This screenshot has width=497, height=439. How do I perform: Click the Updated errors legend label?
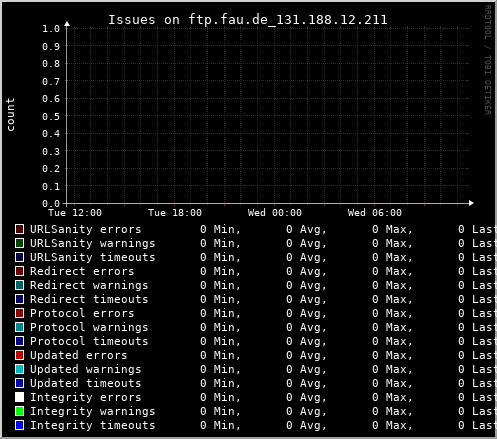point(79,355)
